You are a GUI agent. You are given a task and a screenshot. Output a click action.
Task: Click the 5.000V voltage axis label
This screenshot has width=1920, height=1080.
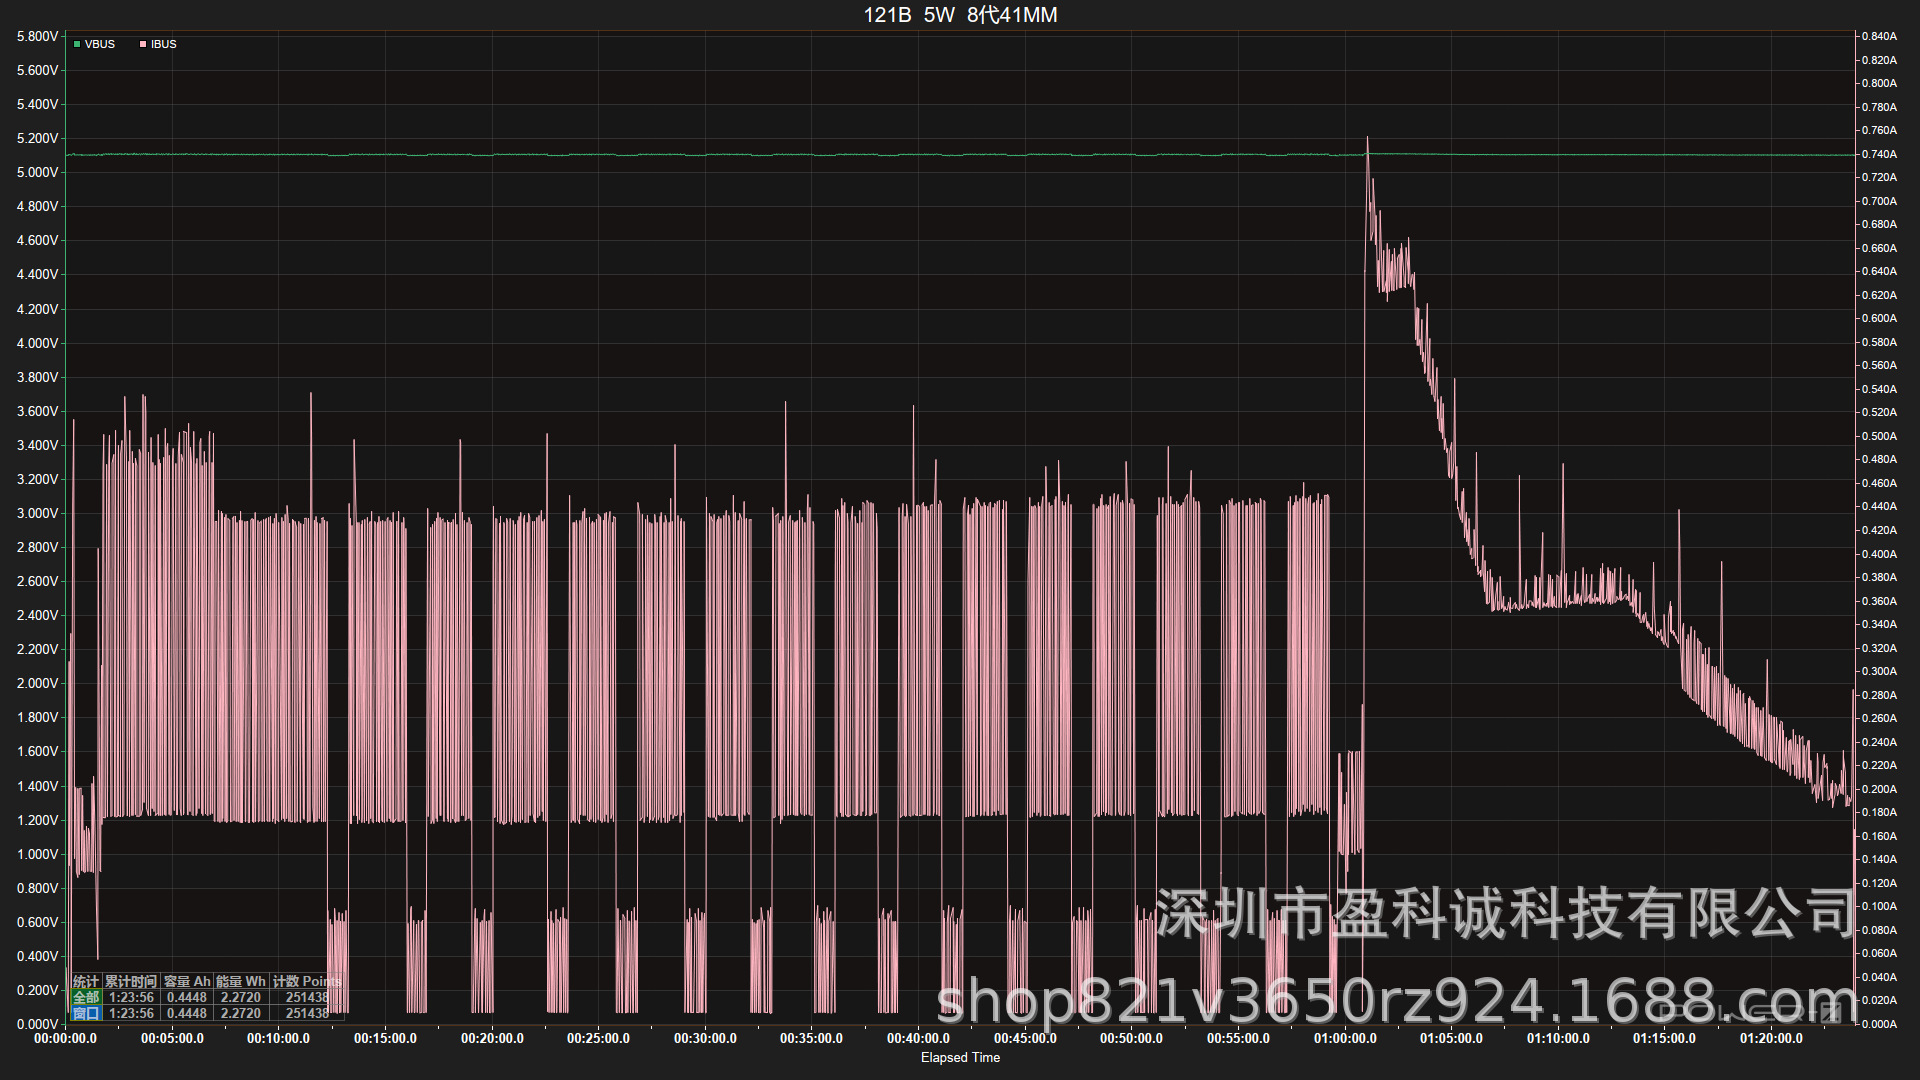(x=38, y=172)
